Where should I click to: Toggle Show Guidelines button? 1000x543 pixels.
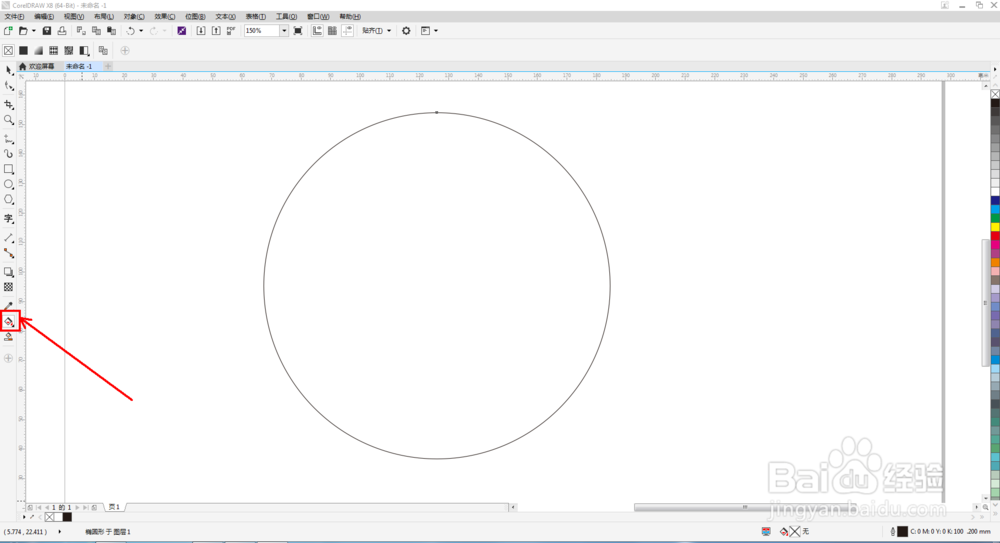(x=348, y=31)
